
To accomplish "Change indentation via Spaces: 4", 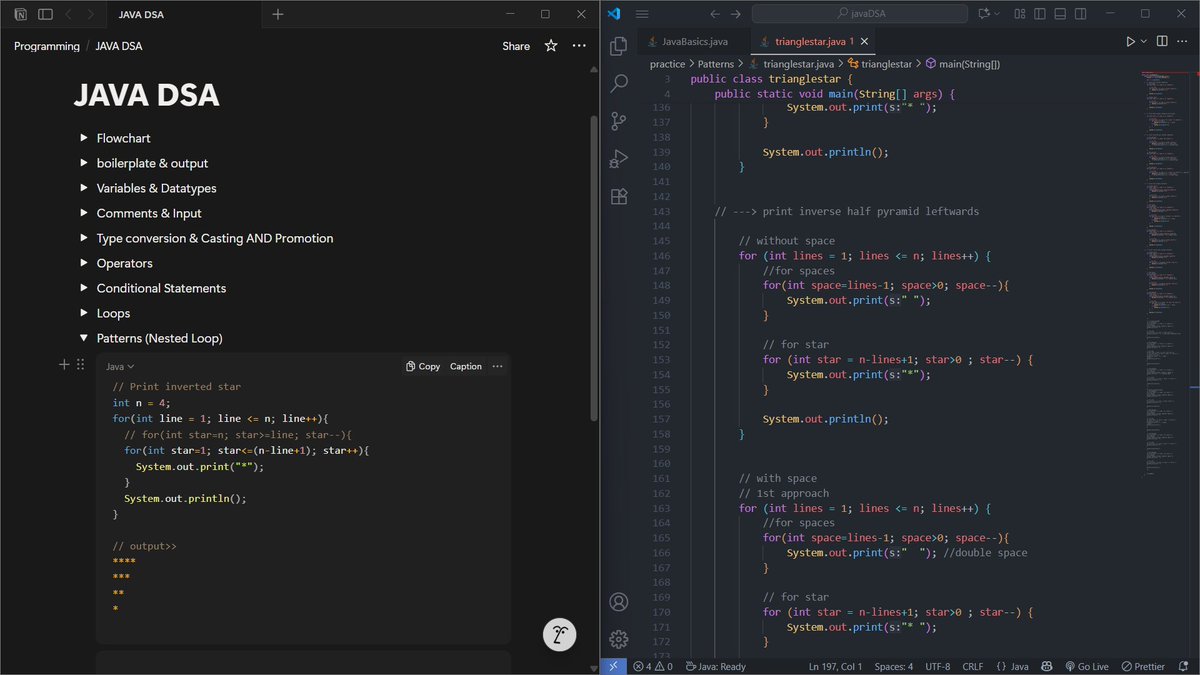I will pos(893,666).
